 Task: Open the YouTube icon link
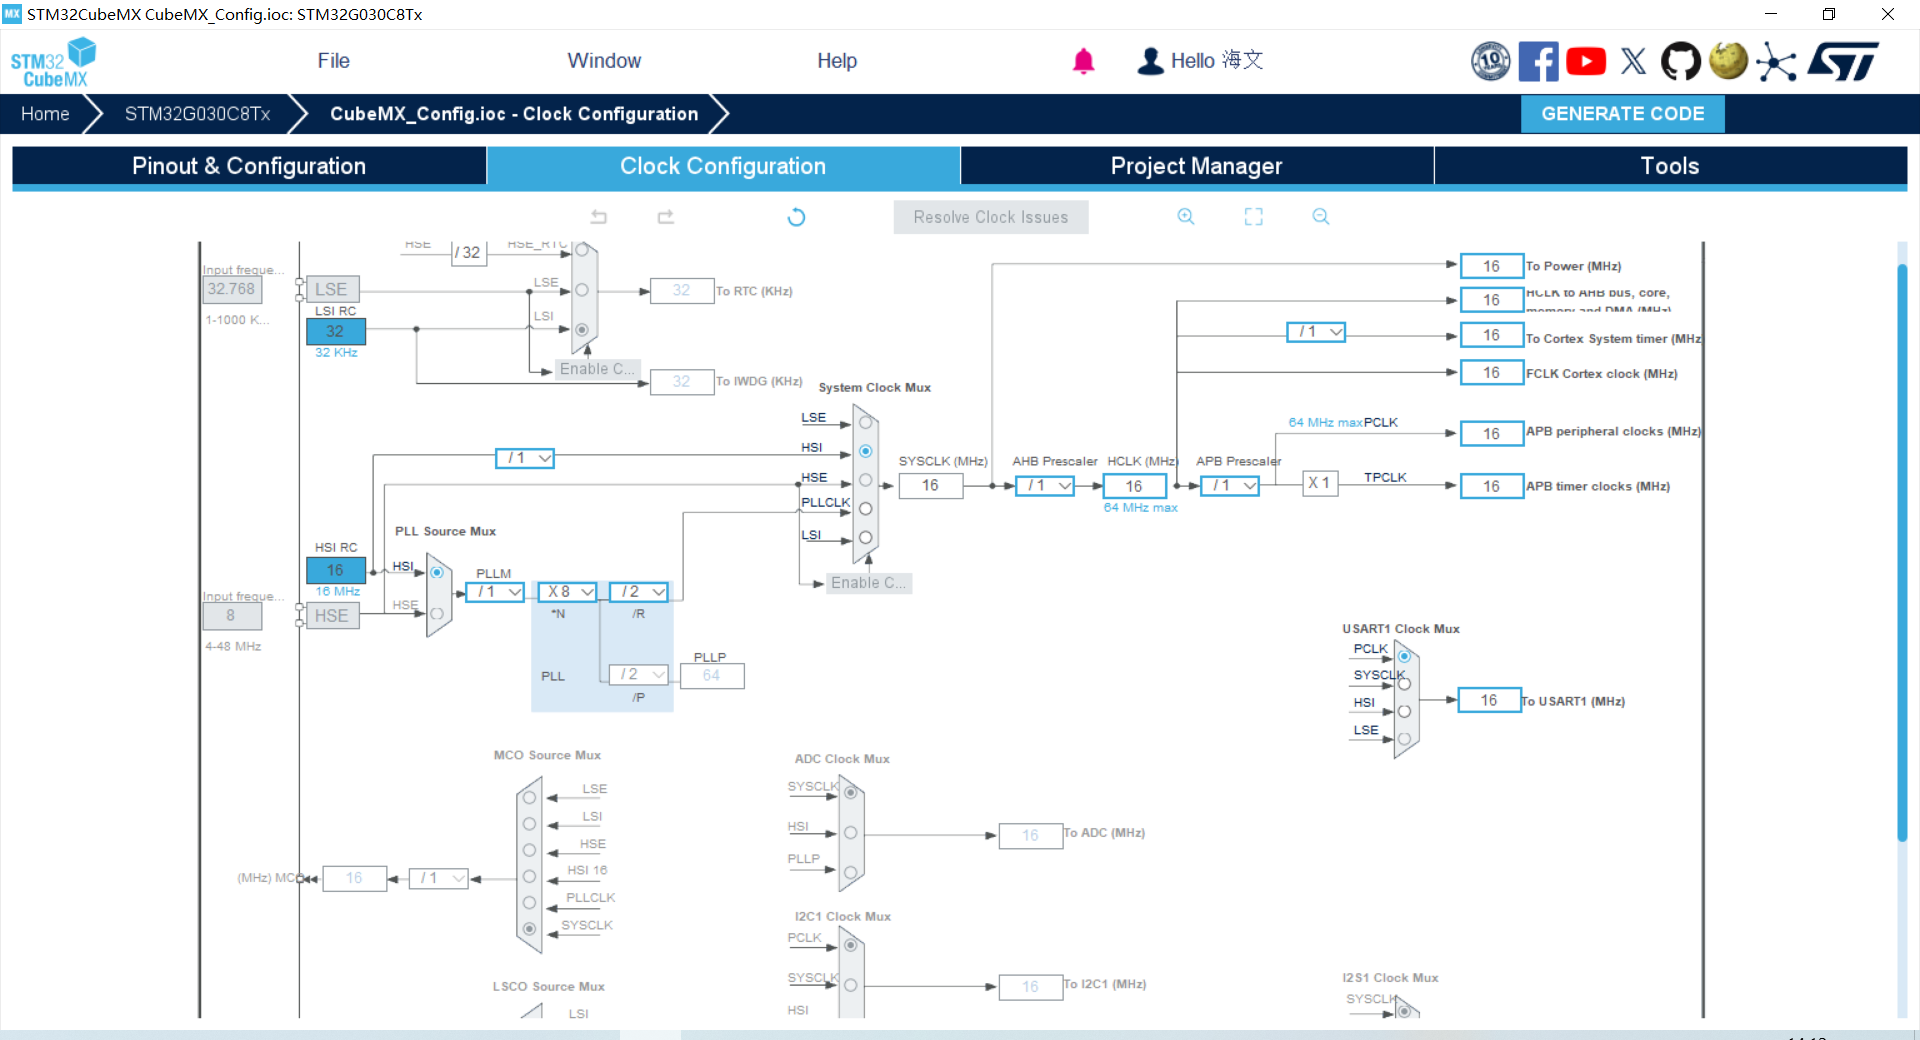1586,61
